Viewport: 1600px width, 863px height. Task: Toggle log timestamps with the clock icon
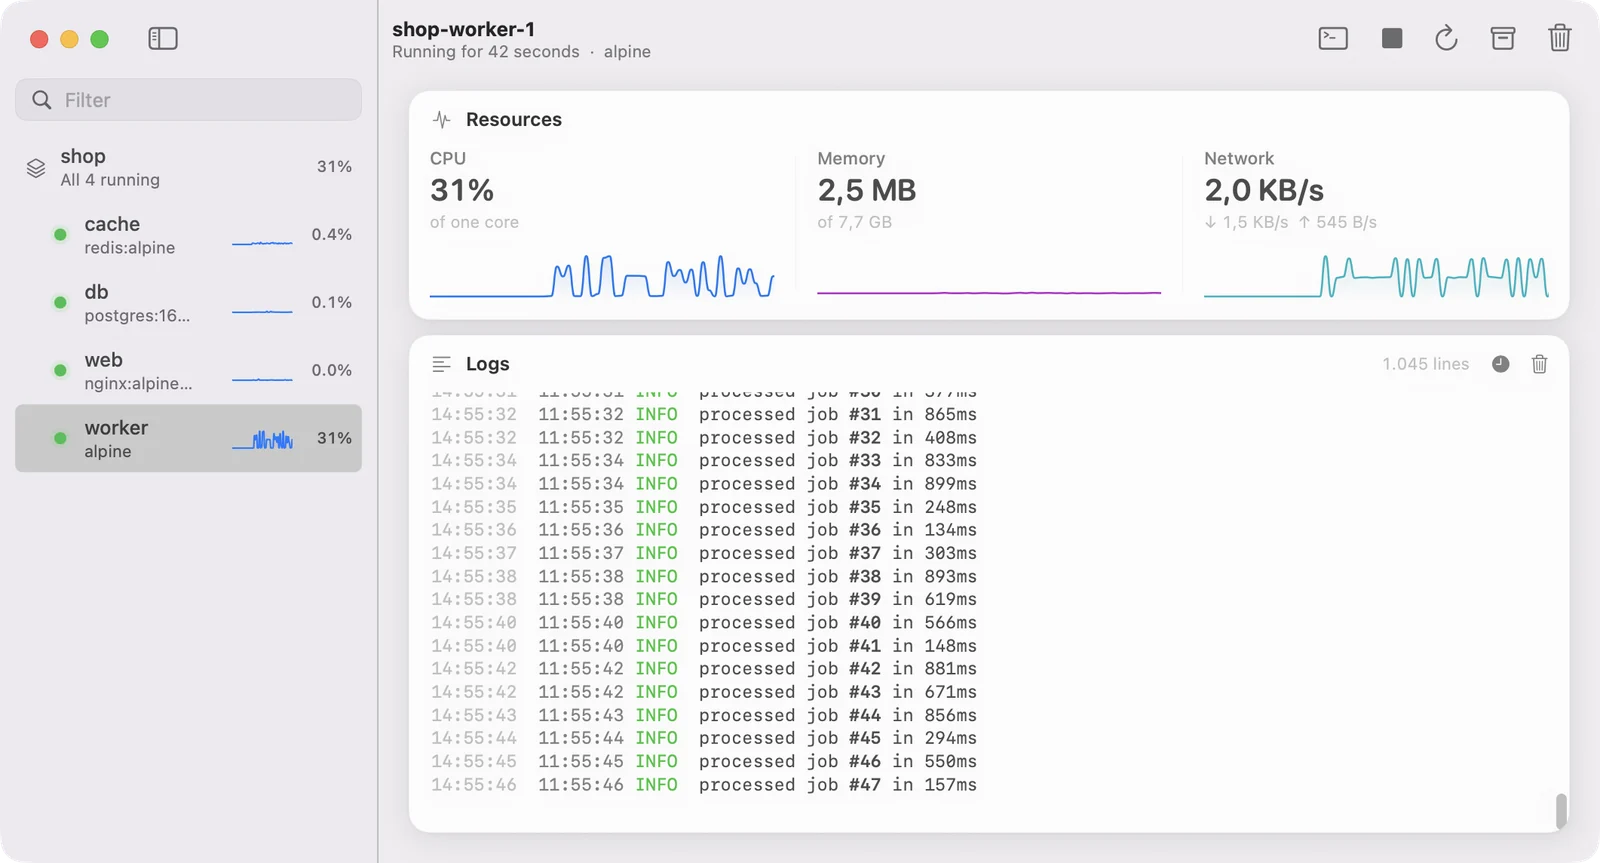click(1500, 364)
